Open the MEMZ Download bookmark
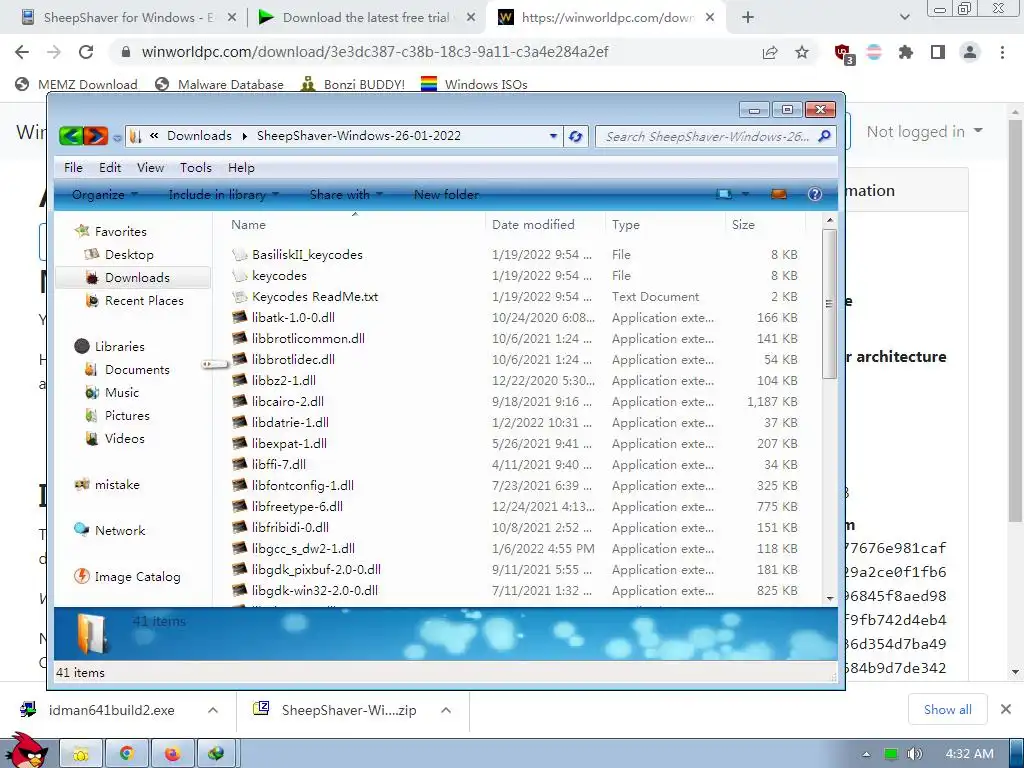This screenshot has width=1024, height=768. pos(76,84)
